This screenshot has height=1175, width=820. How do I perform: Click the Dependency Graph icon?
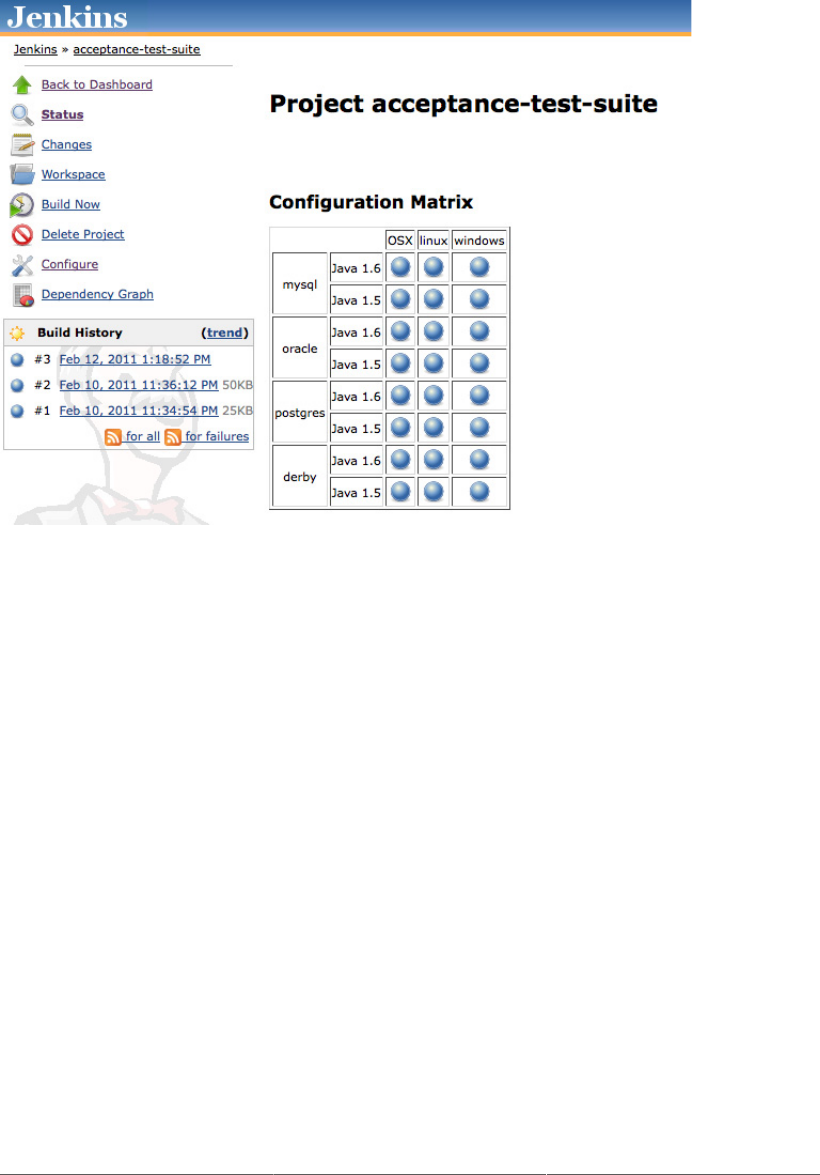tap(23, 294)
